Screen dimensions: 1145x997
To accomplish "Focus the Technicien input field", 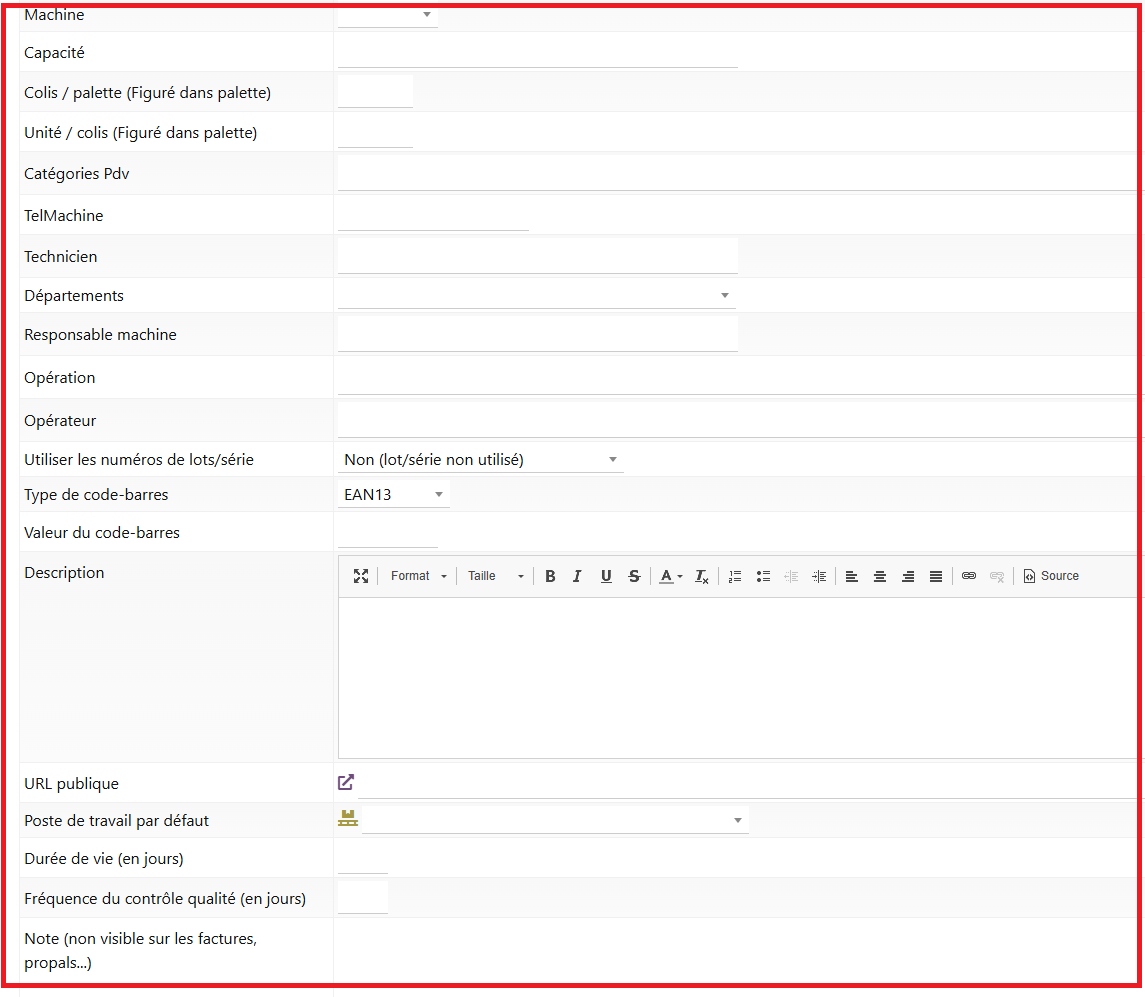I will tap(537, 256).
